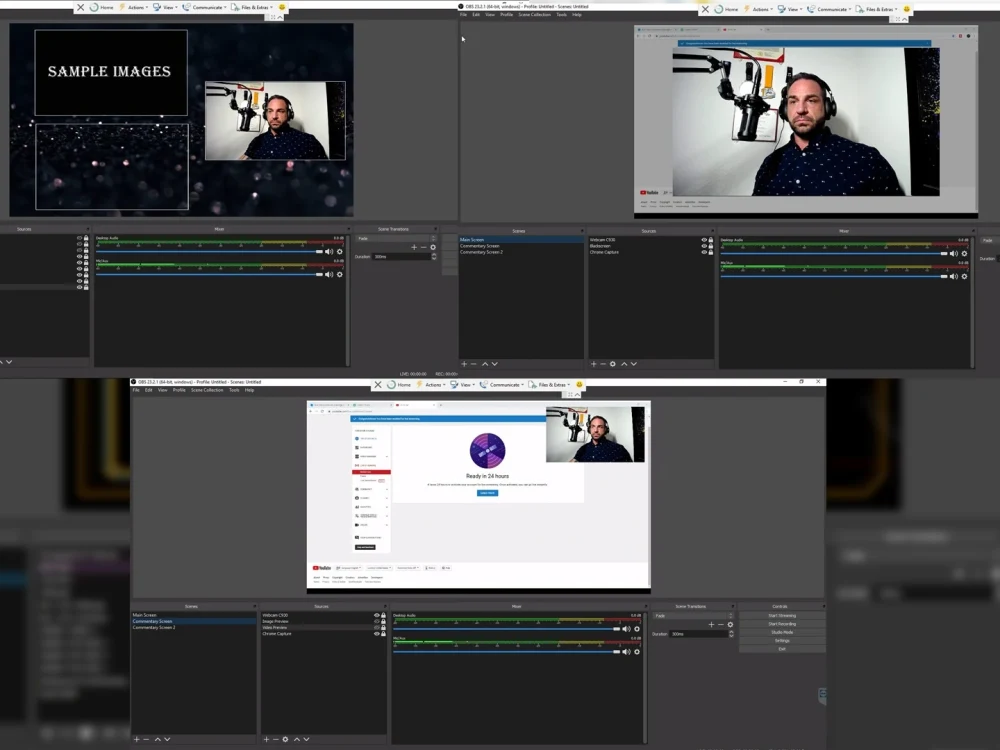Open source properties gear in bottom OBS window
This screenshot has height=750, width=1000.
point(285,739)
